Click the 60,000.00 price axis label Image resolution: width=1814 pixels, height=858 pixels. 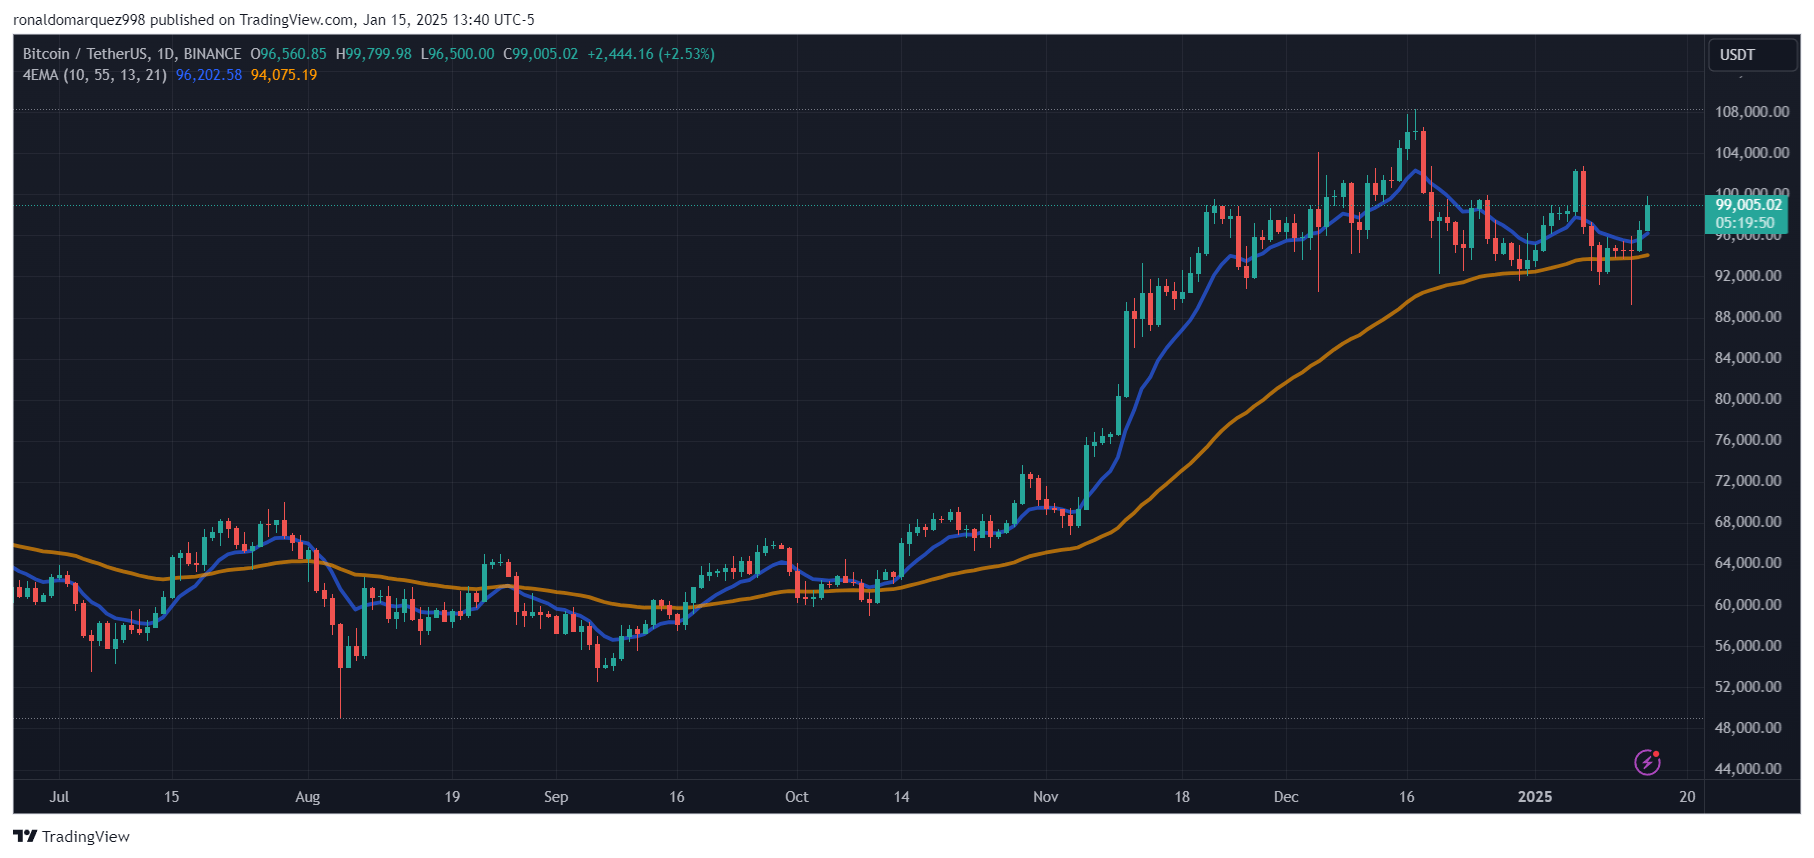click(x=1748, y=605)
